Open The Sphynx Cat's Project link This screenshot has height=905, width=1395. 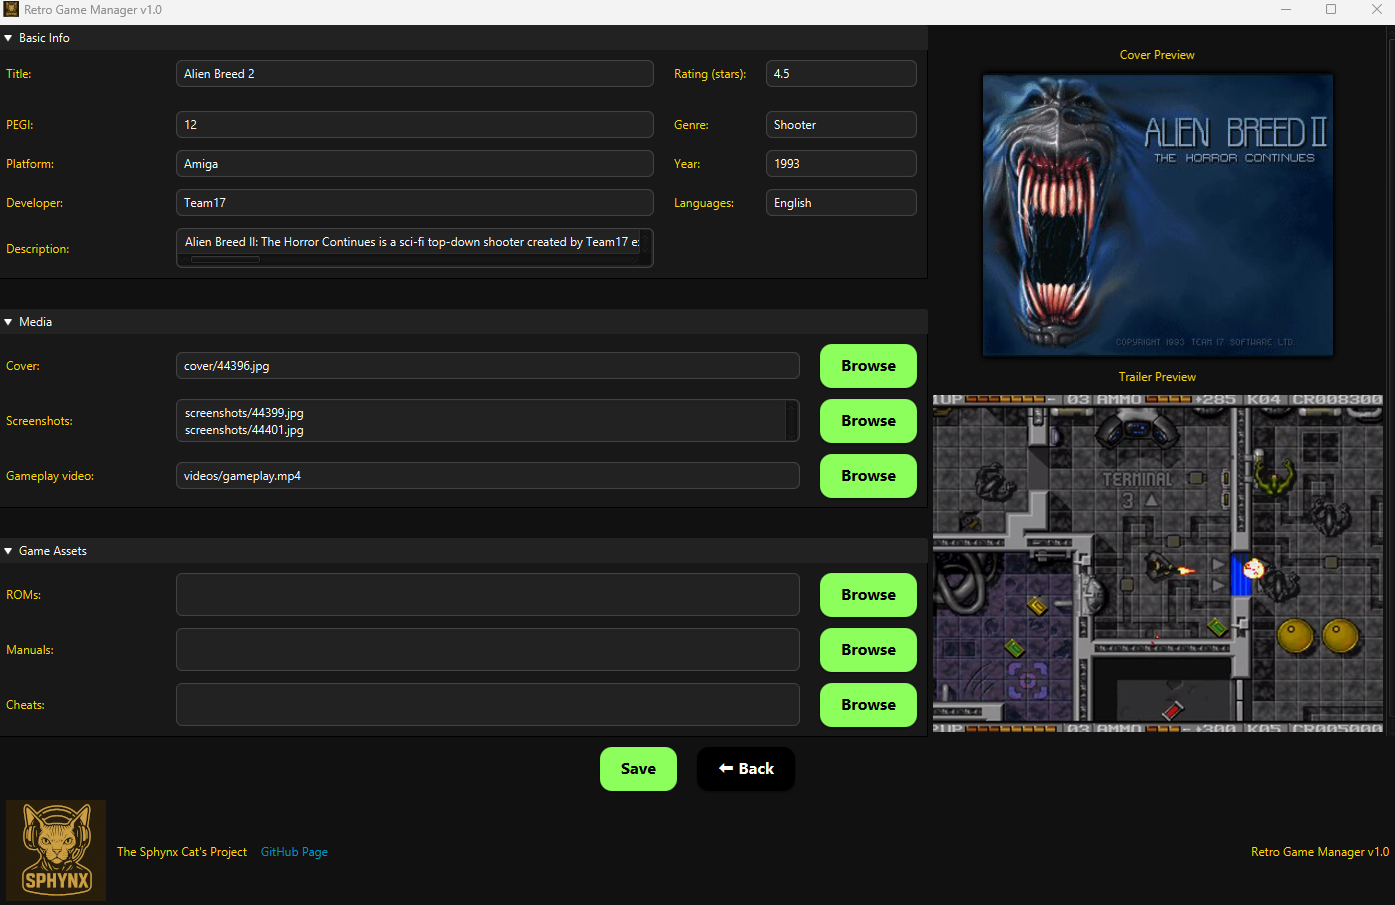182,852
